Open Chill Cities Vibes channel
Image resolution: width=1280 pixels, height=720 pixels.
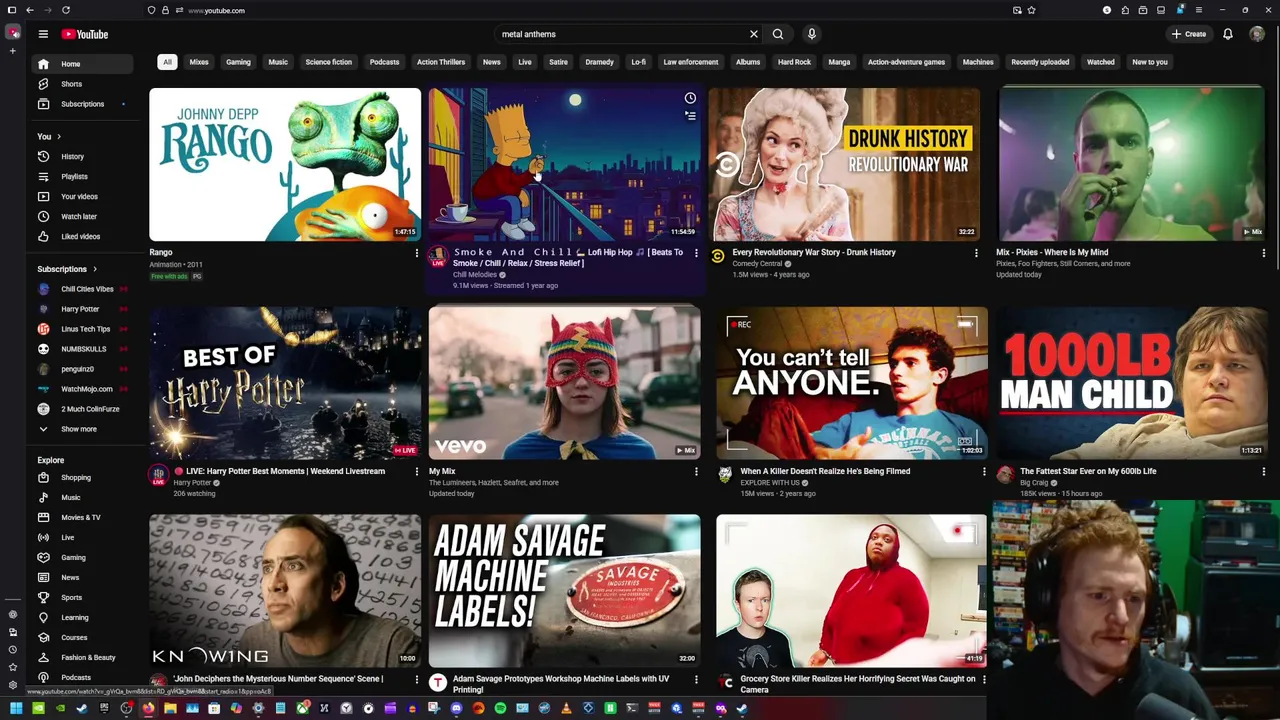pos(82,289)
